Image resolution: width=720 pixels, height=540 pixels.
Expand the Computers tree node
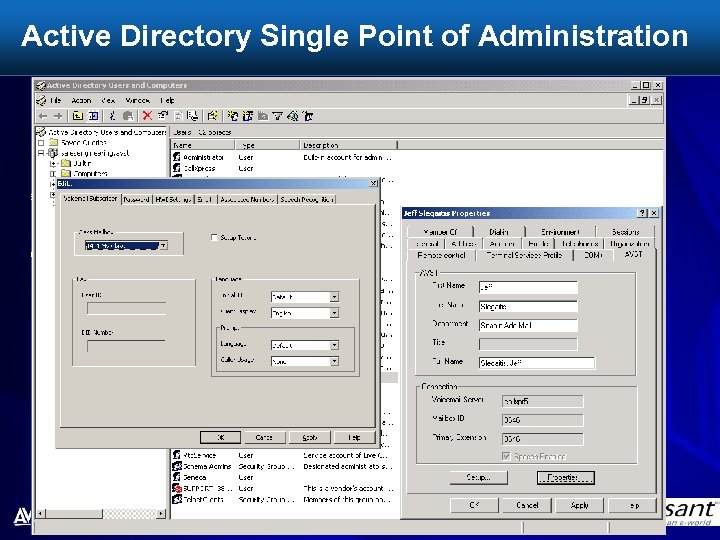coord(53,174)
